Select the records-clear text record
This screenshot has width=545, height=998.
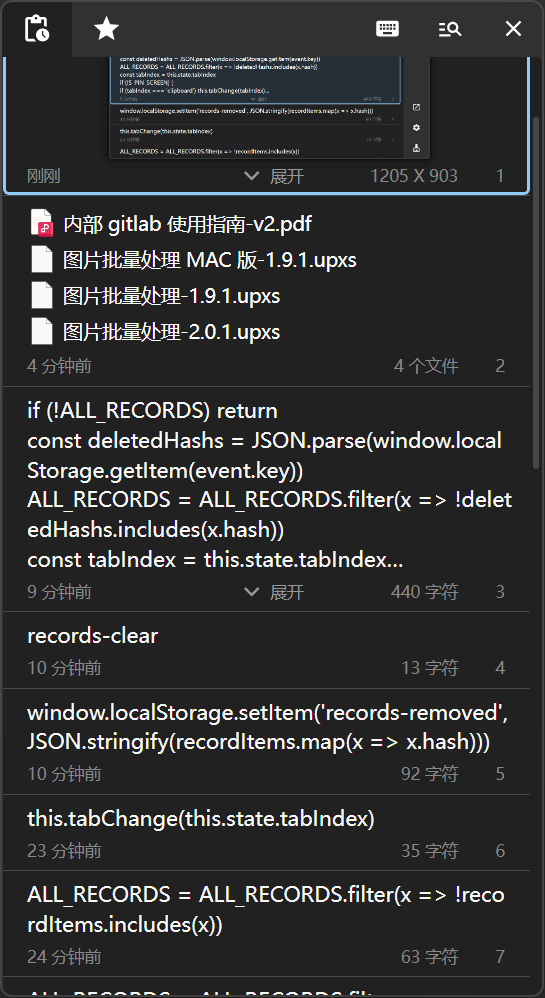tap(266, 650)
